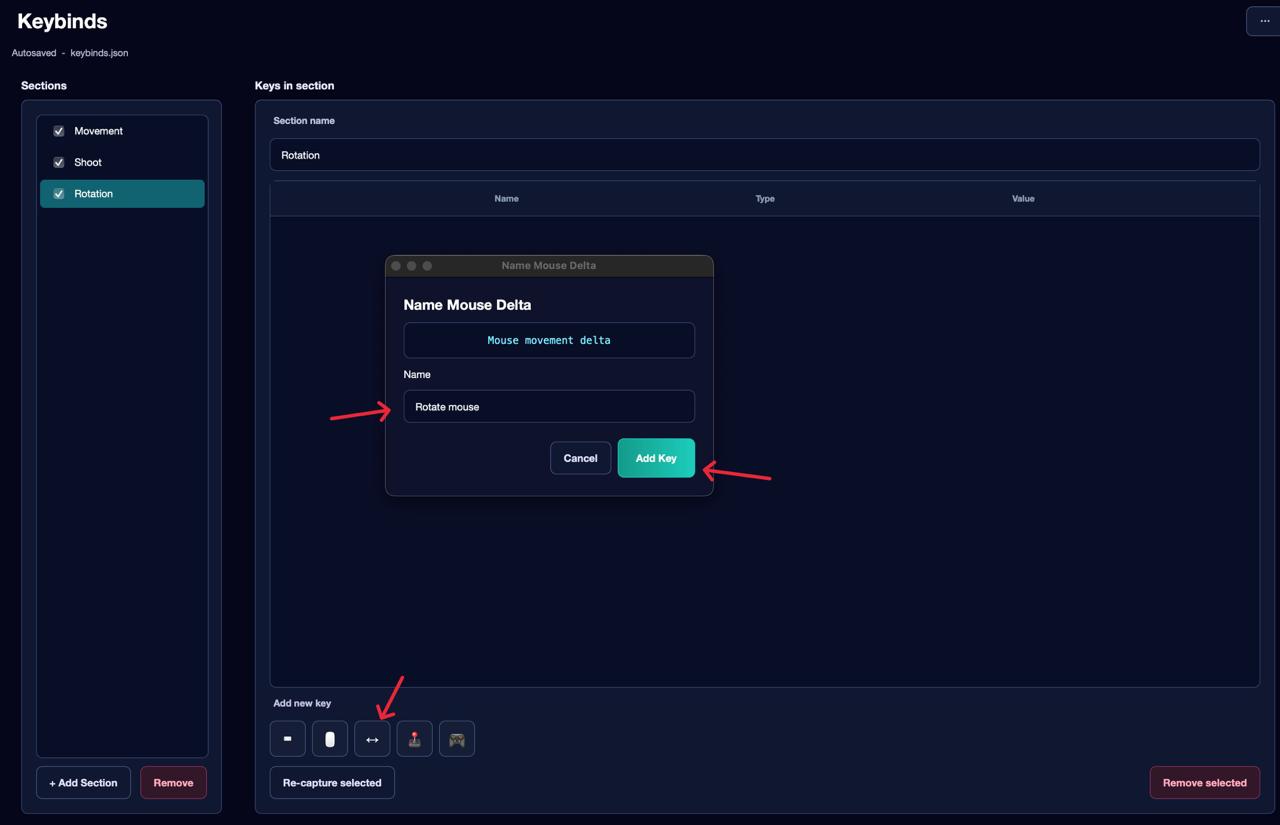Add a mouse delta arrows binding

pyautogui.click(x=372, y=739)
